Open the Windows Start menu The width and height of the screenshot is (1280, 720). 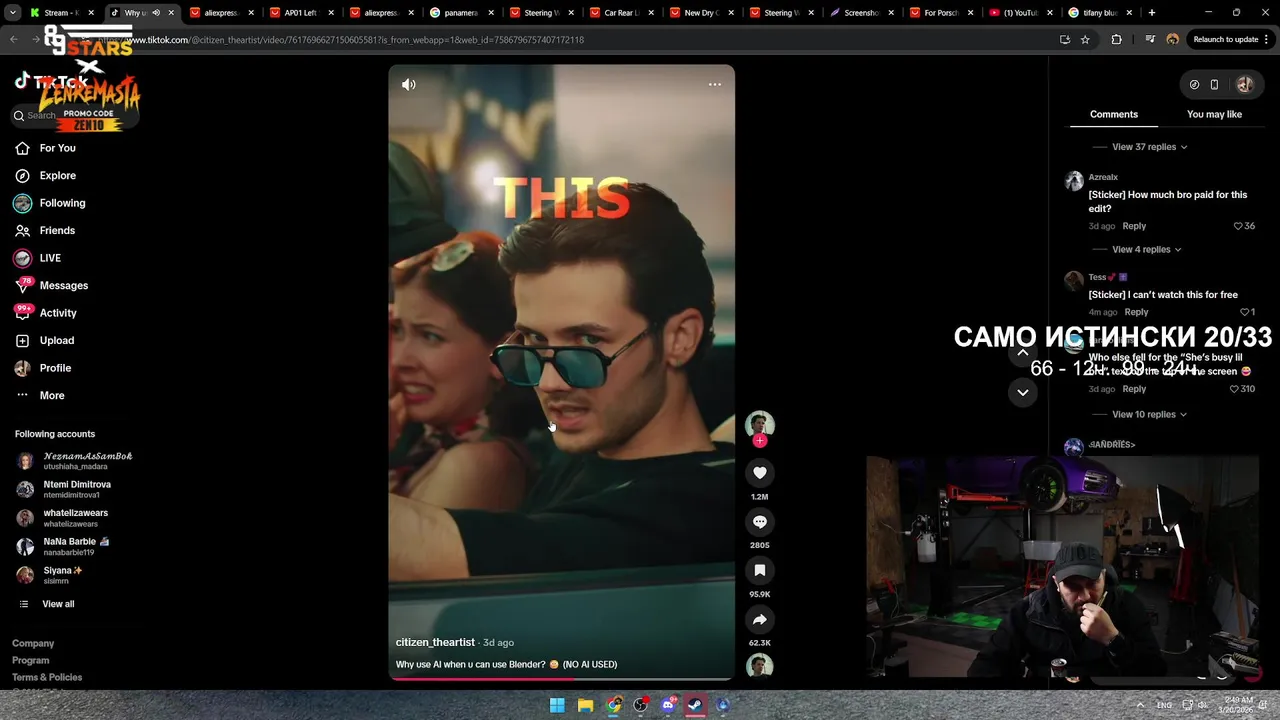click(557, 705)
